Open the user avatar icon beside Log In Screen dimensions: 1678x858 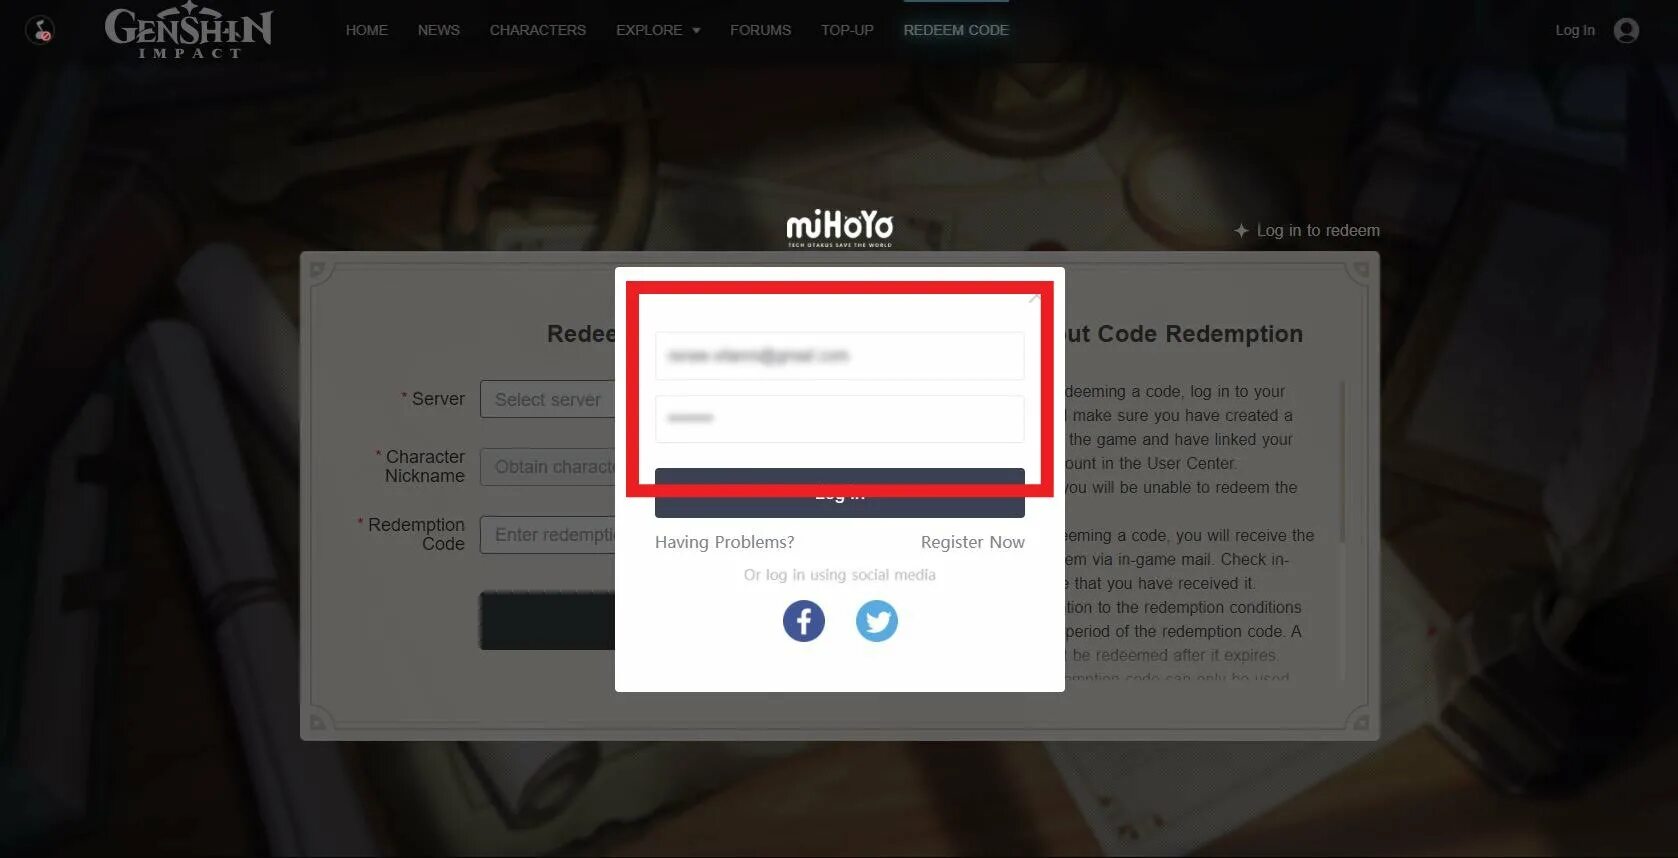pyautogui.click(x=1627, y=31)
